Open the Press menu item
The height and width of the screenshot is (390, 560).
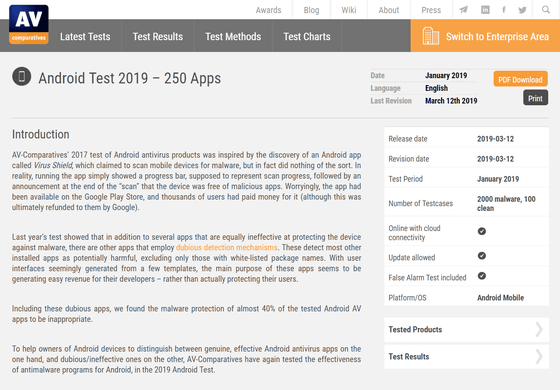[x=431, y=10]
